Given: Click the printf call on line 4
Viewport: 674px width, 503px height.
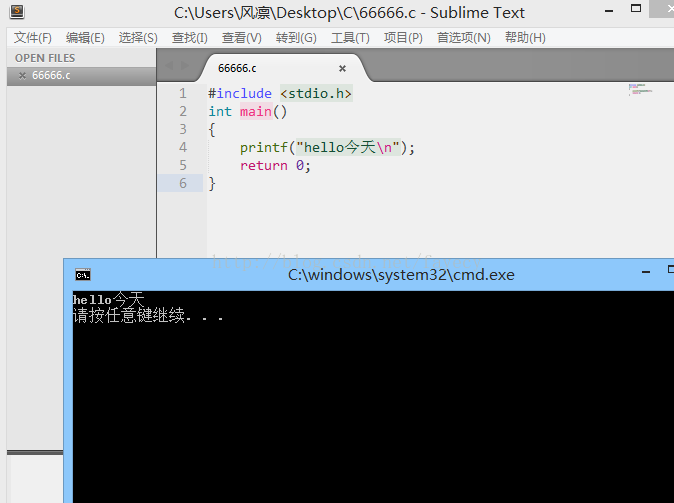Looking at the screenshot, I should click(x=263, y=148).
